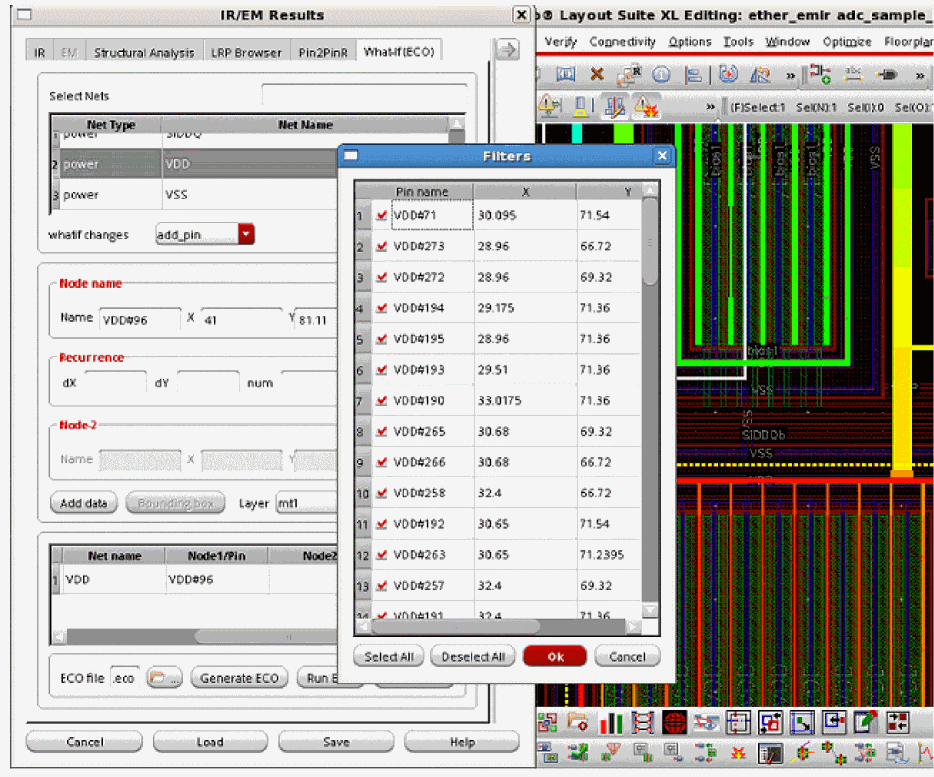Switch to the Structural Analysis tab

(x=146, y=52)
